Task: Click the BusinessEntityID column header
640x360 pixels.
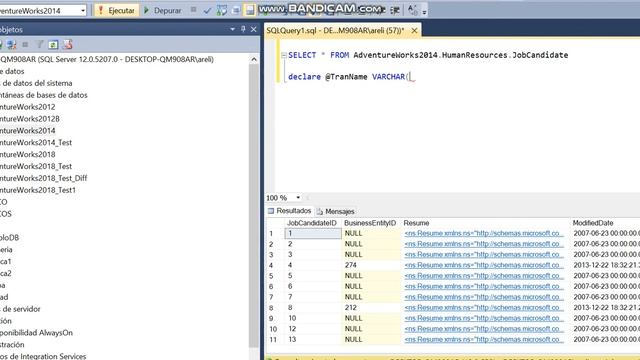Action: [x=370, y=223]
